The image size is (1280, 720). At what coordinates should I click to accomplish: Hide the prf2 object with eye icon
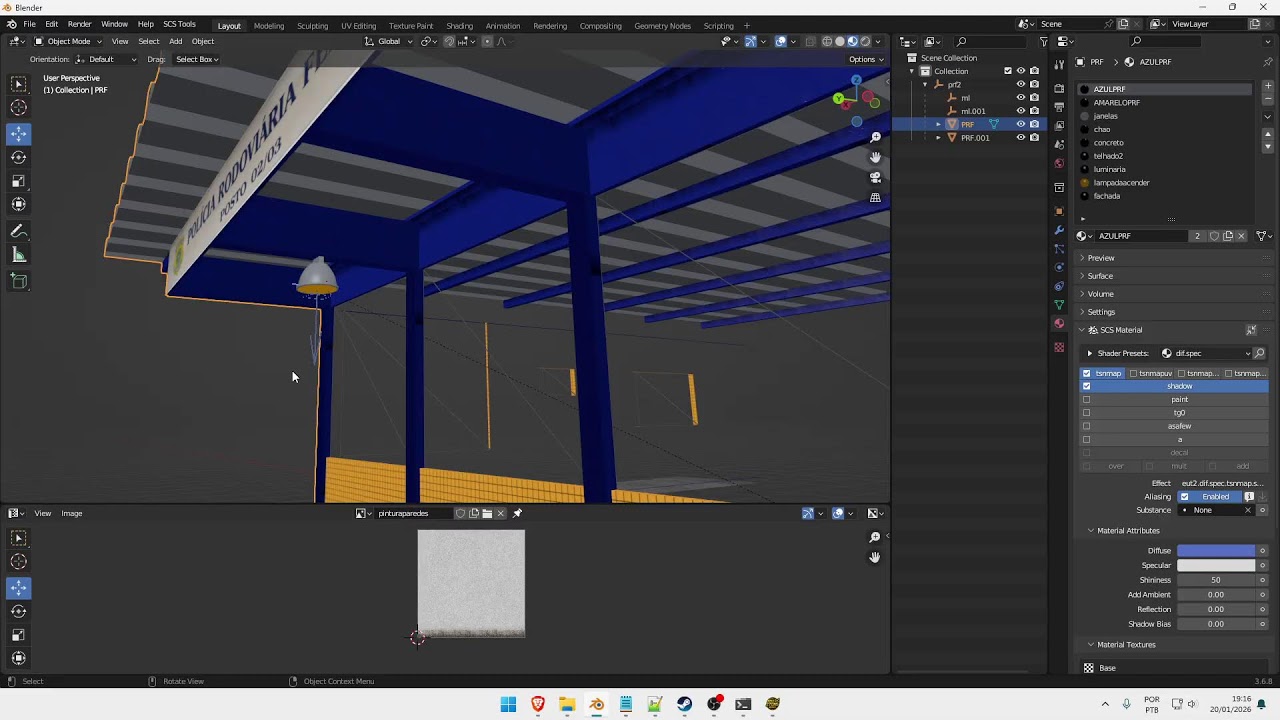click(1021, 85)
